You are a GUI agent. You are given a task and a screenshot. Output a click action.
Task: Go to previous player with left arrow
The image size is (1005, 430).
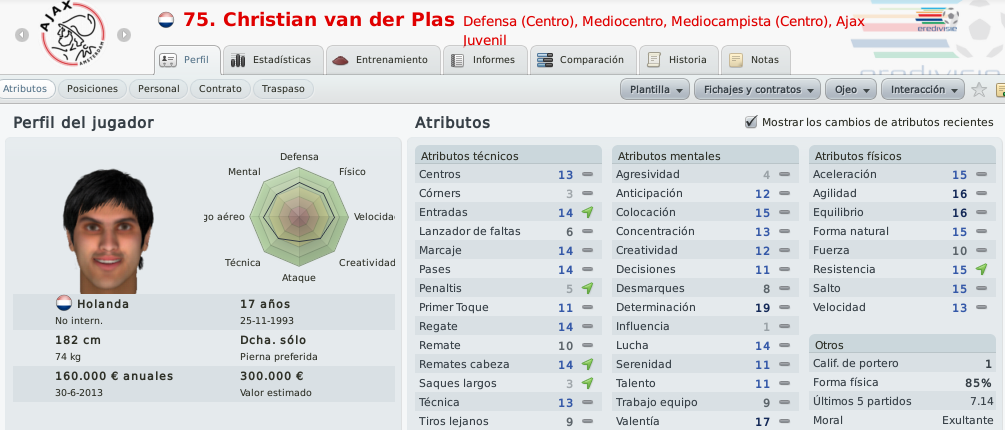coord(22,35)
